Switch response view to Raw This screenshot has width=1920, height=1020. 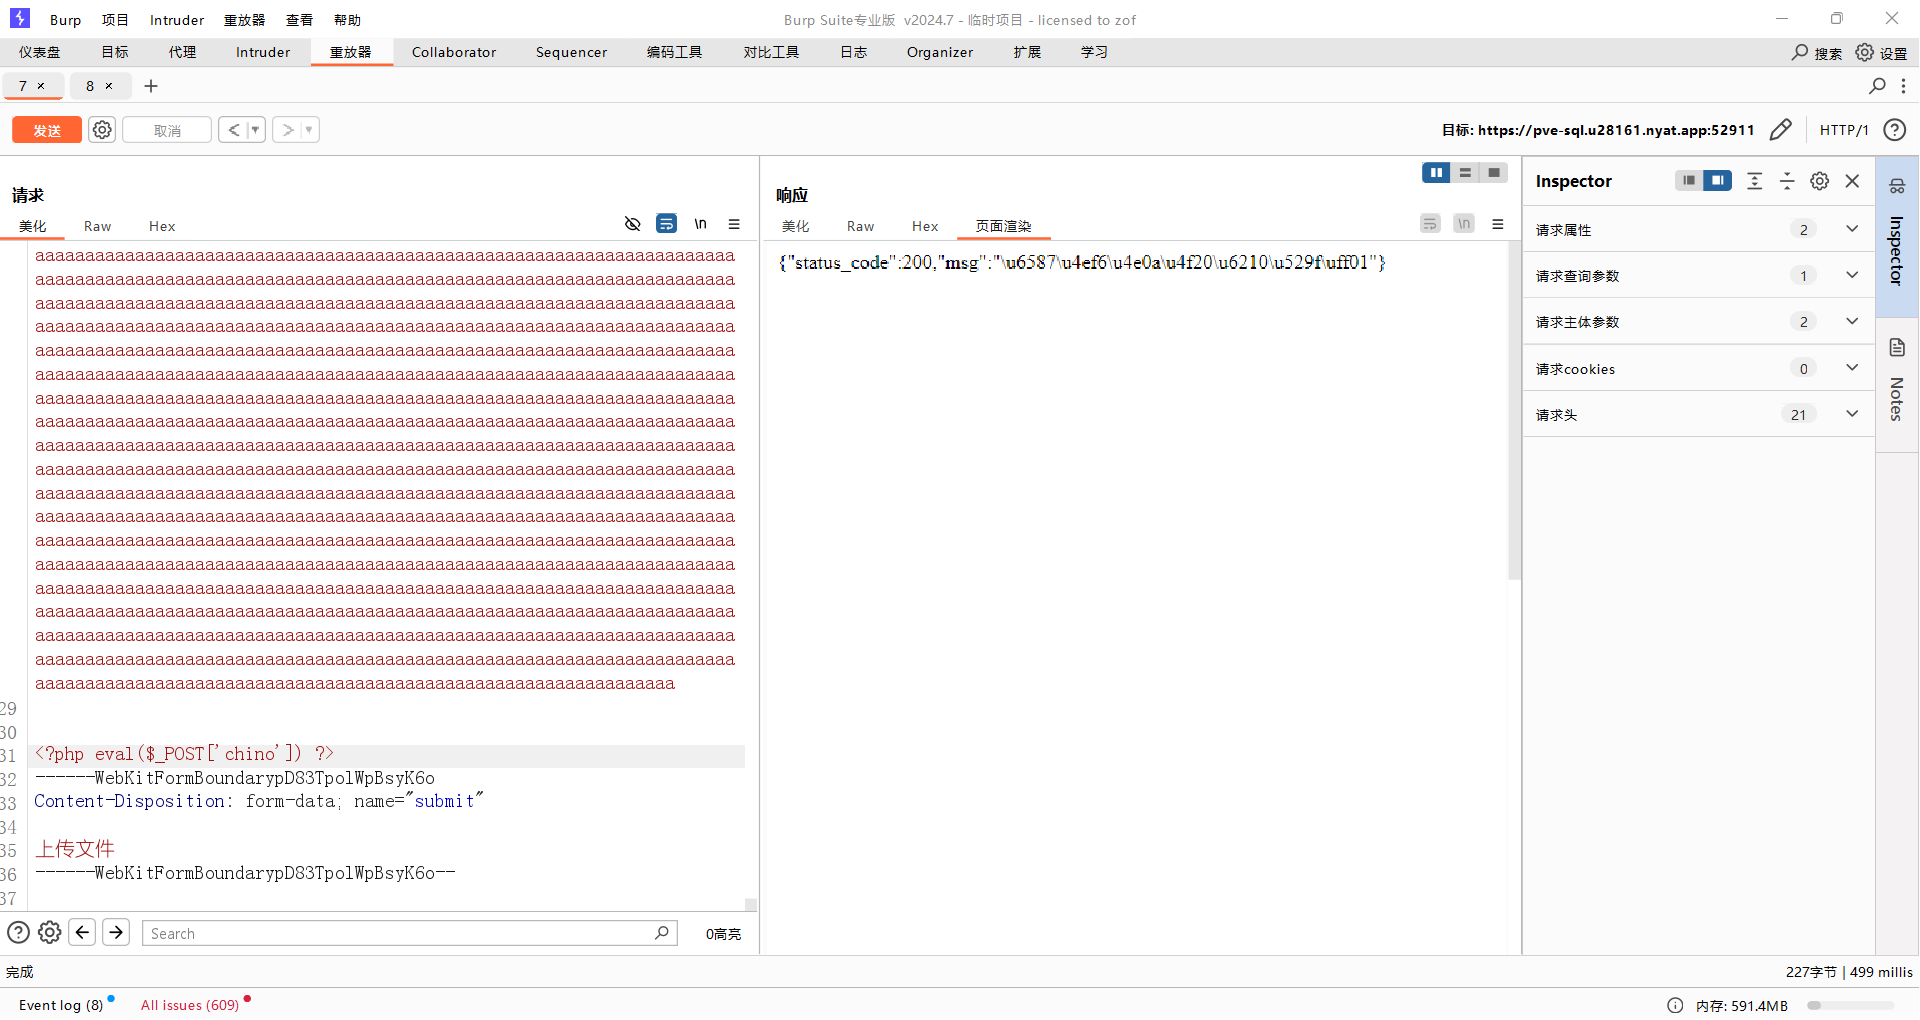[x=860, y=226]
